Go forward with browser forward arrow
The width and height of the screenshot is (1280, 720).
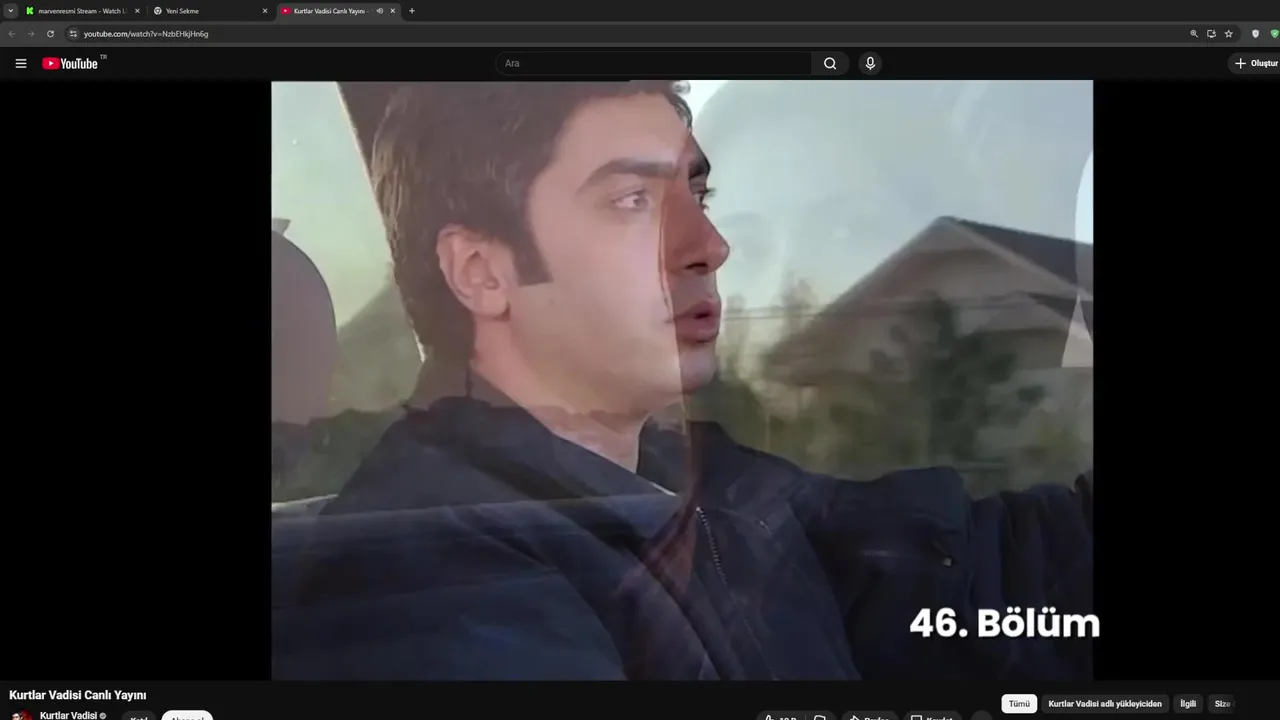tap(31, 33)
